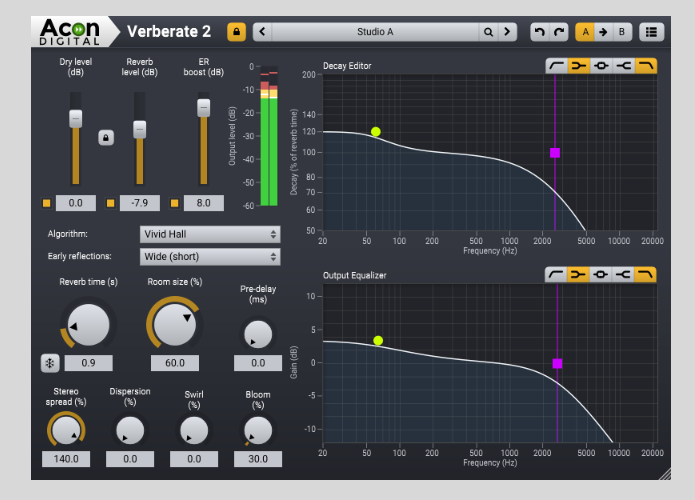695x500 pixels.
Task: Click the undo arrow button
Action: click(539, 32)
